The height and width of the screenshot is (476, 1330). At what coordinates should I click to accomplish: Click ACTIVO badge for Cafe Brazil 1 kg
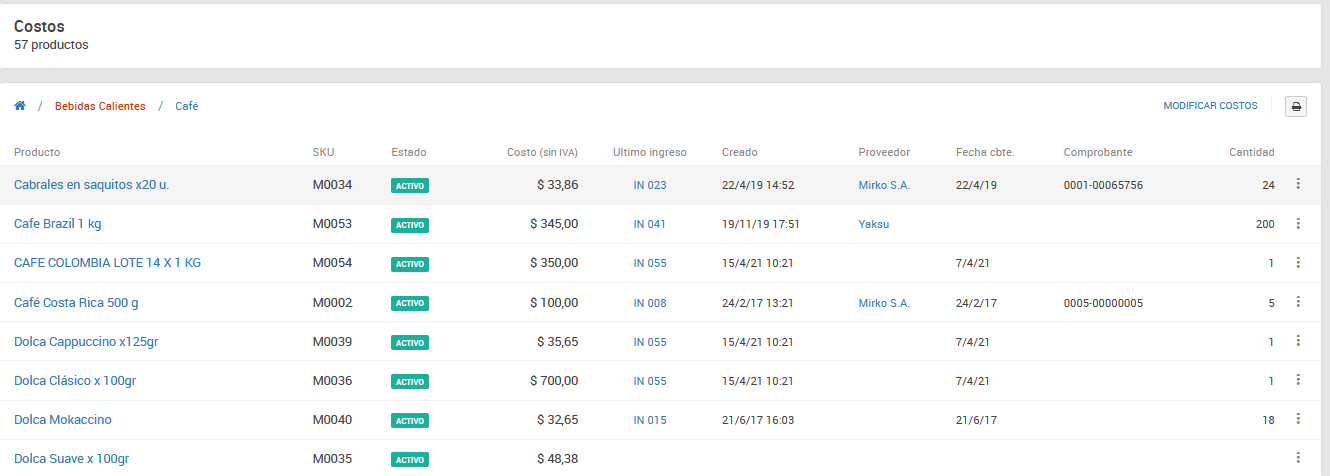pyautogui.click(x=410, y=225)
